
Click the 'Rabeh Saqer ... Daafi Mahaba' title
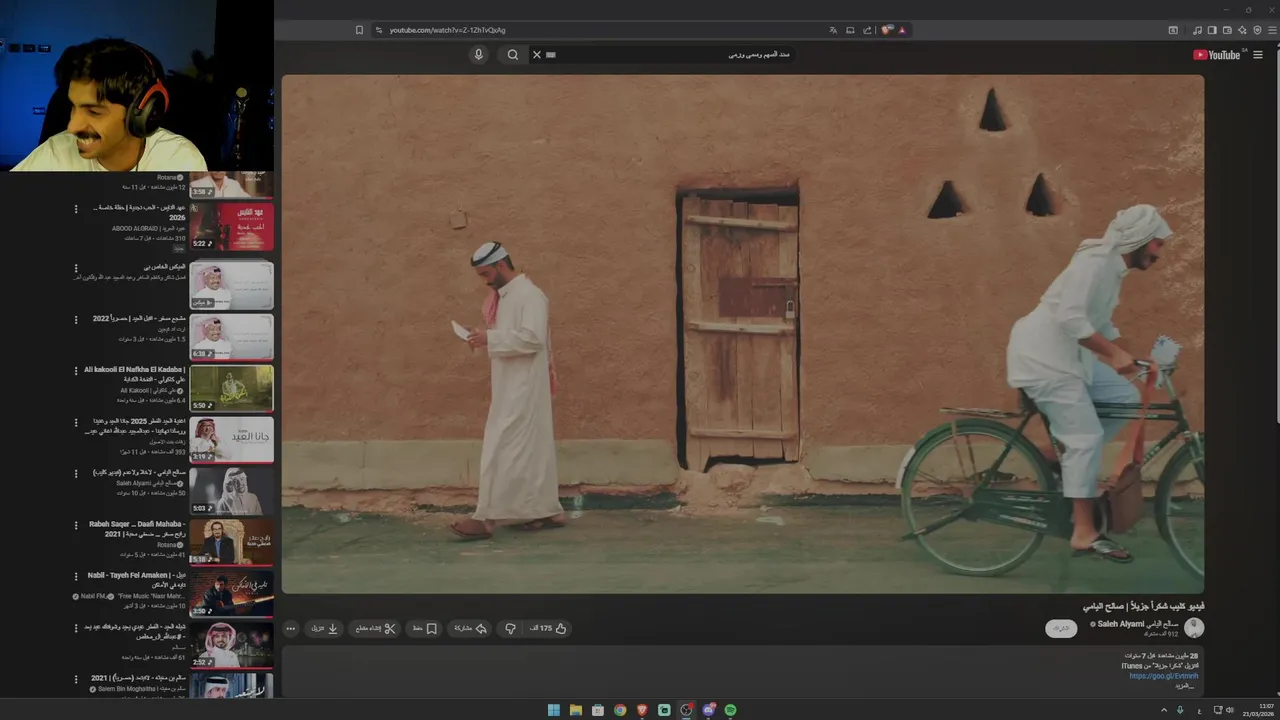pyautogui.click(x=137, y=529)
